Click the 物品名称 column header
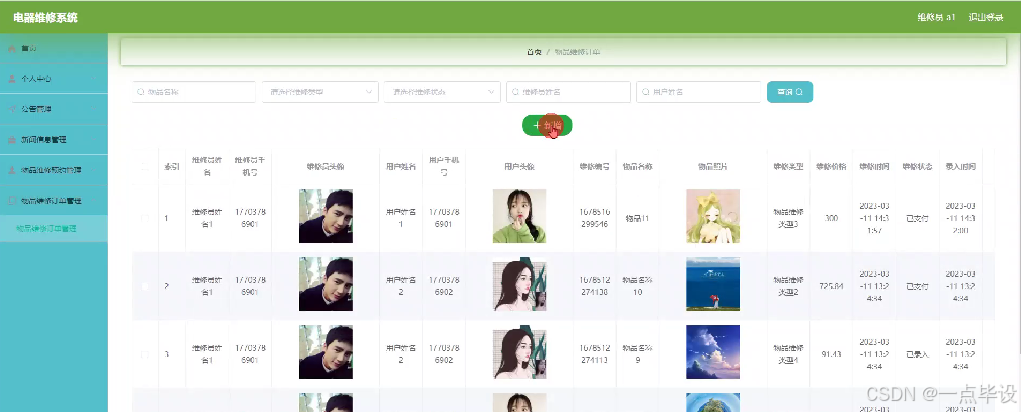Image resolution: width=1021 pixels, height=412 pixels. tap(637, 167)
